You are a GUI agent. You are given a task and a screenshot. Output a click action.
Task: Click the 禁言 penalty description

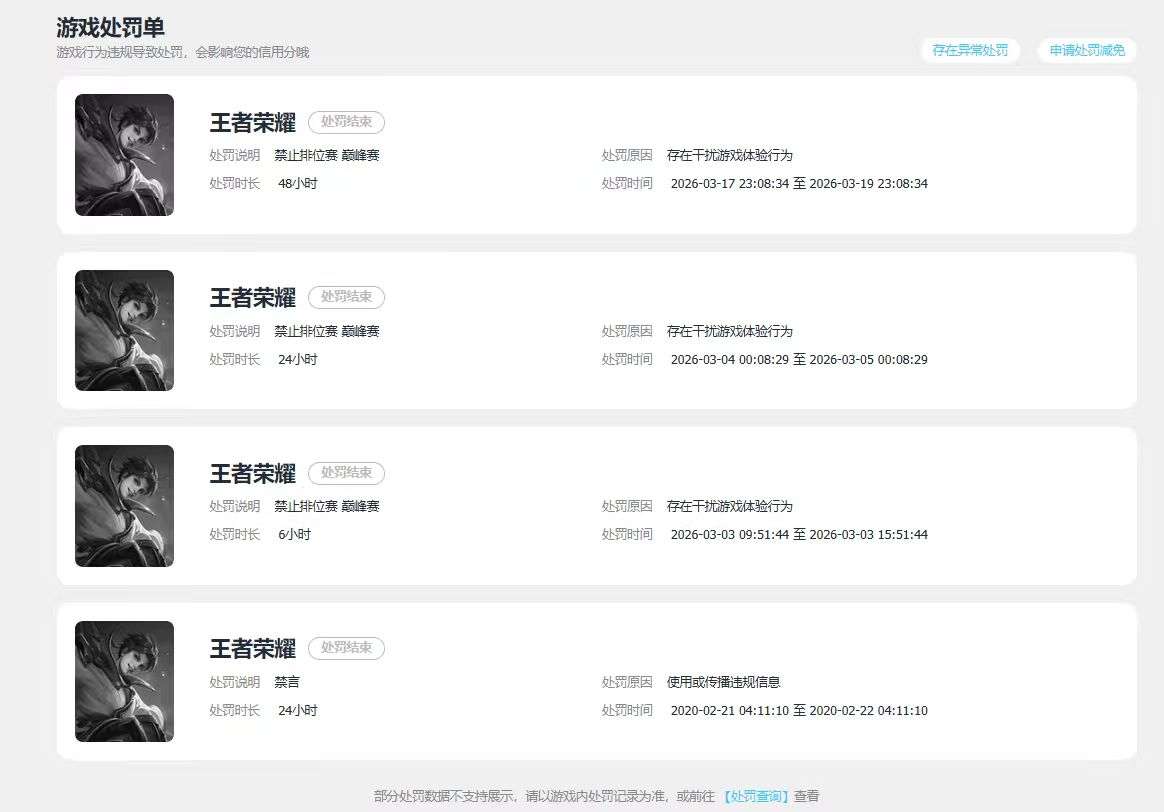coord(287,682)
